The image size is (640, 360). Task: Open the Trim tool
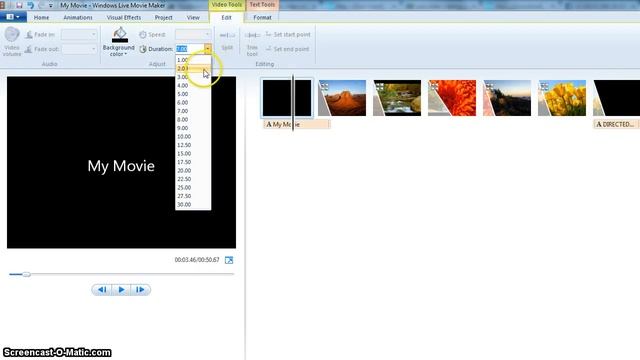[x=252, y=43]
